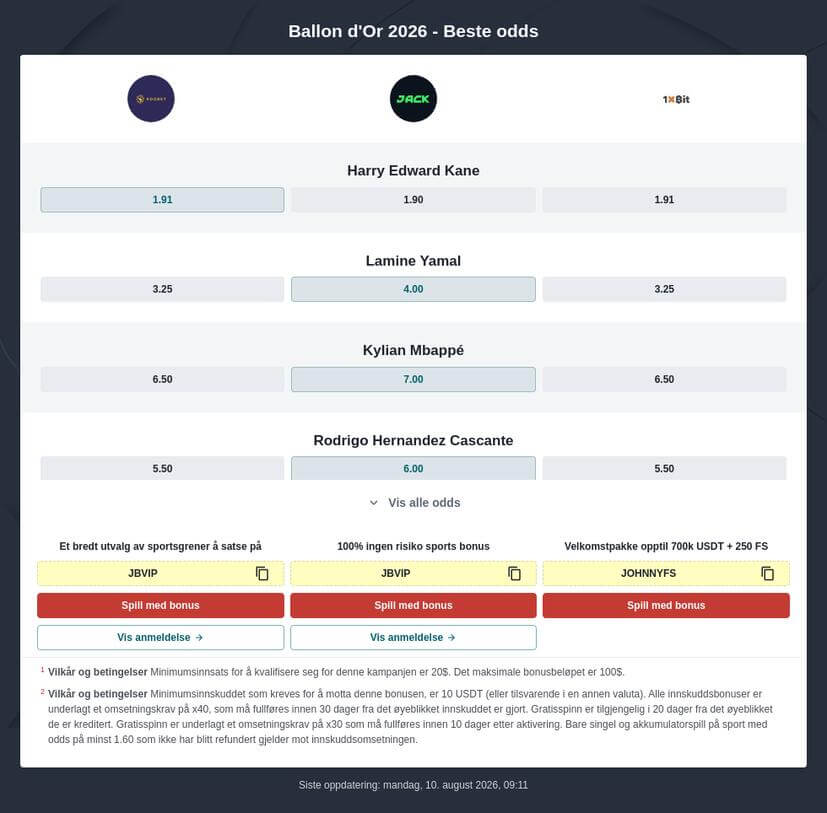The image size is (827, 813).
Task: Copy the first JBVIP bonus code
Action: click(262, 573)
